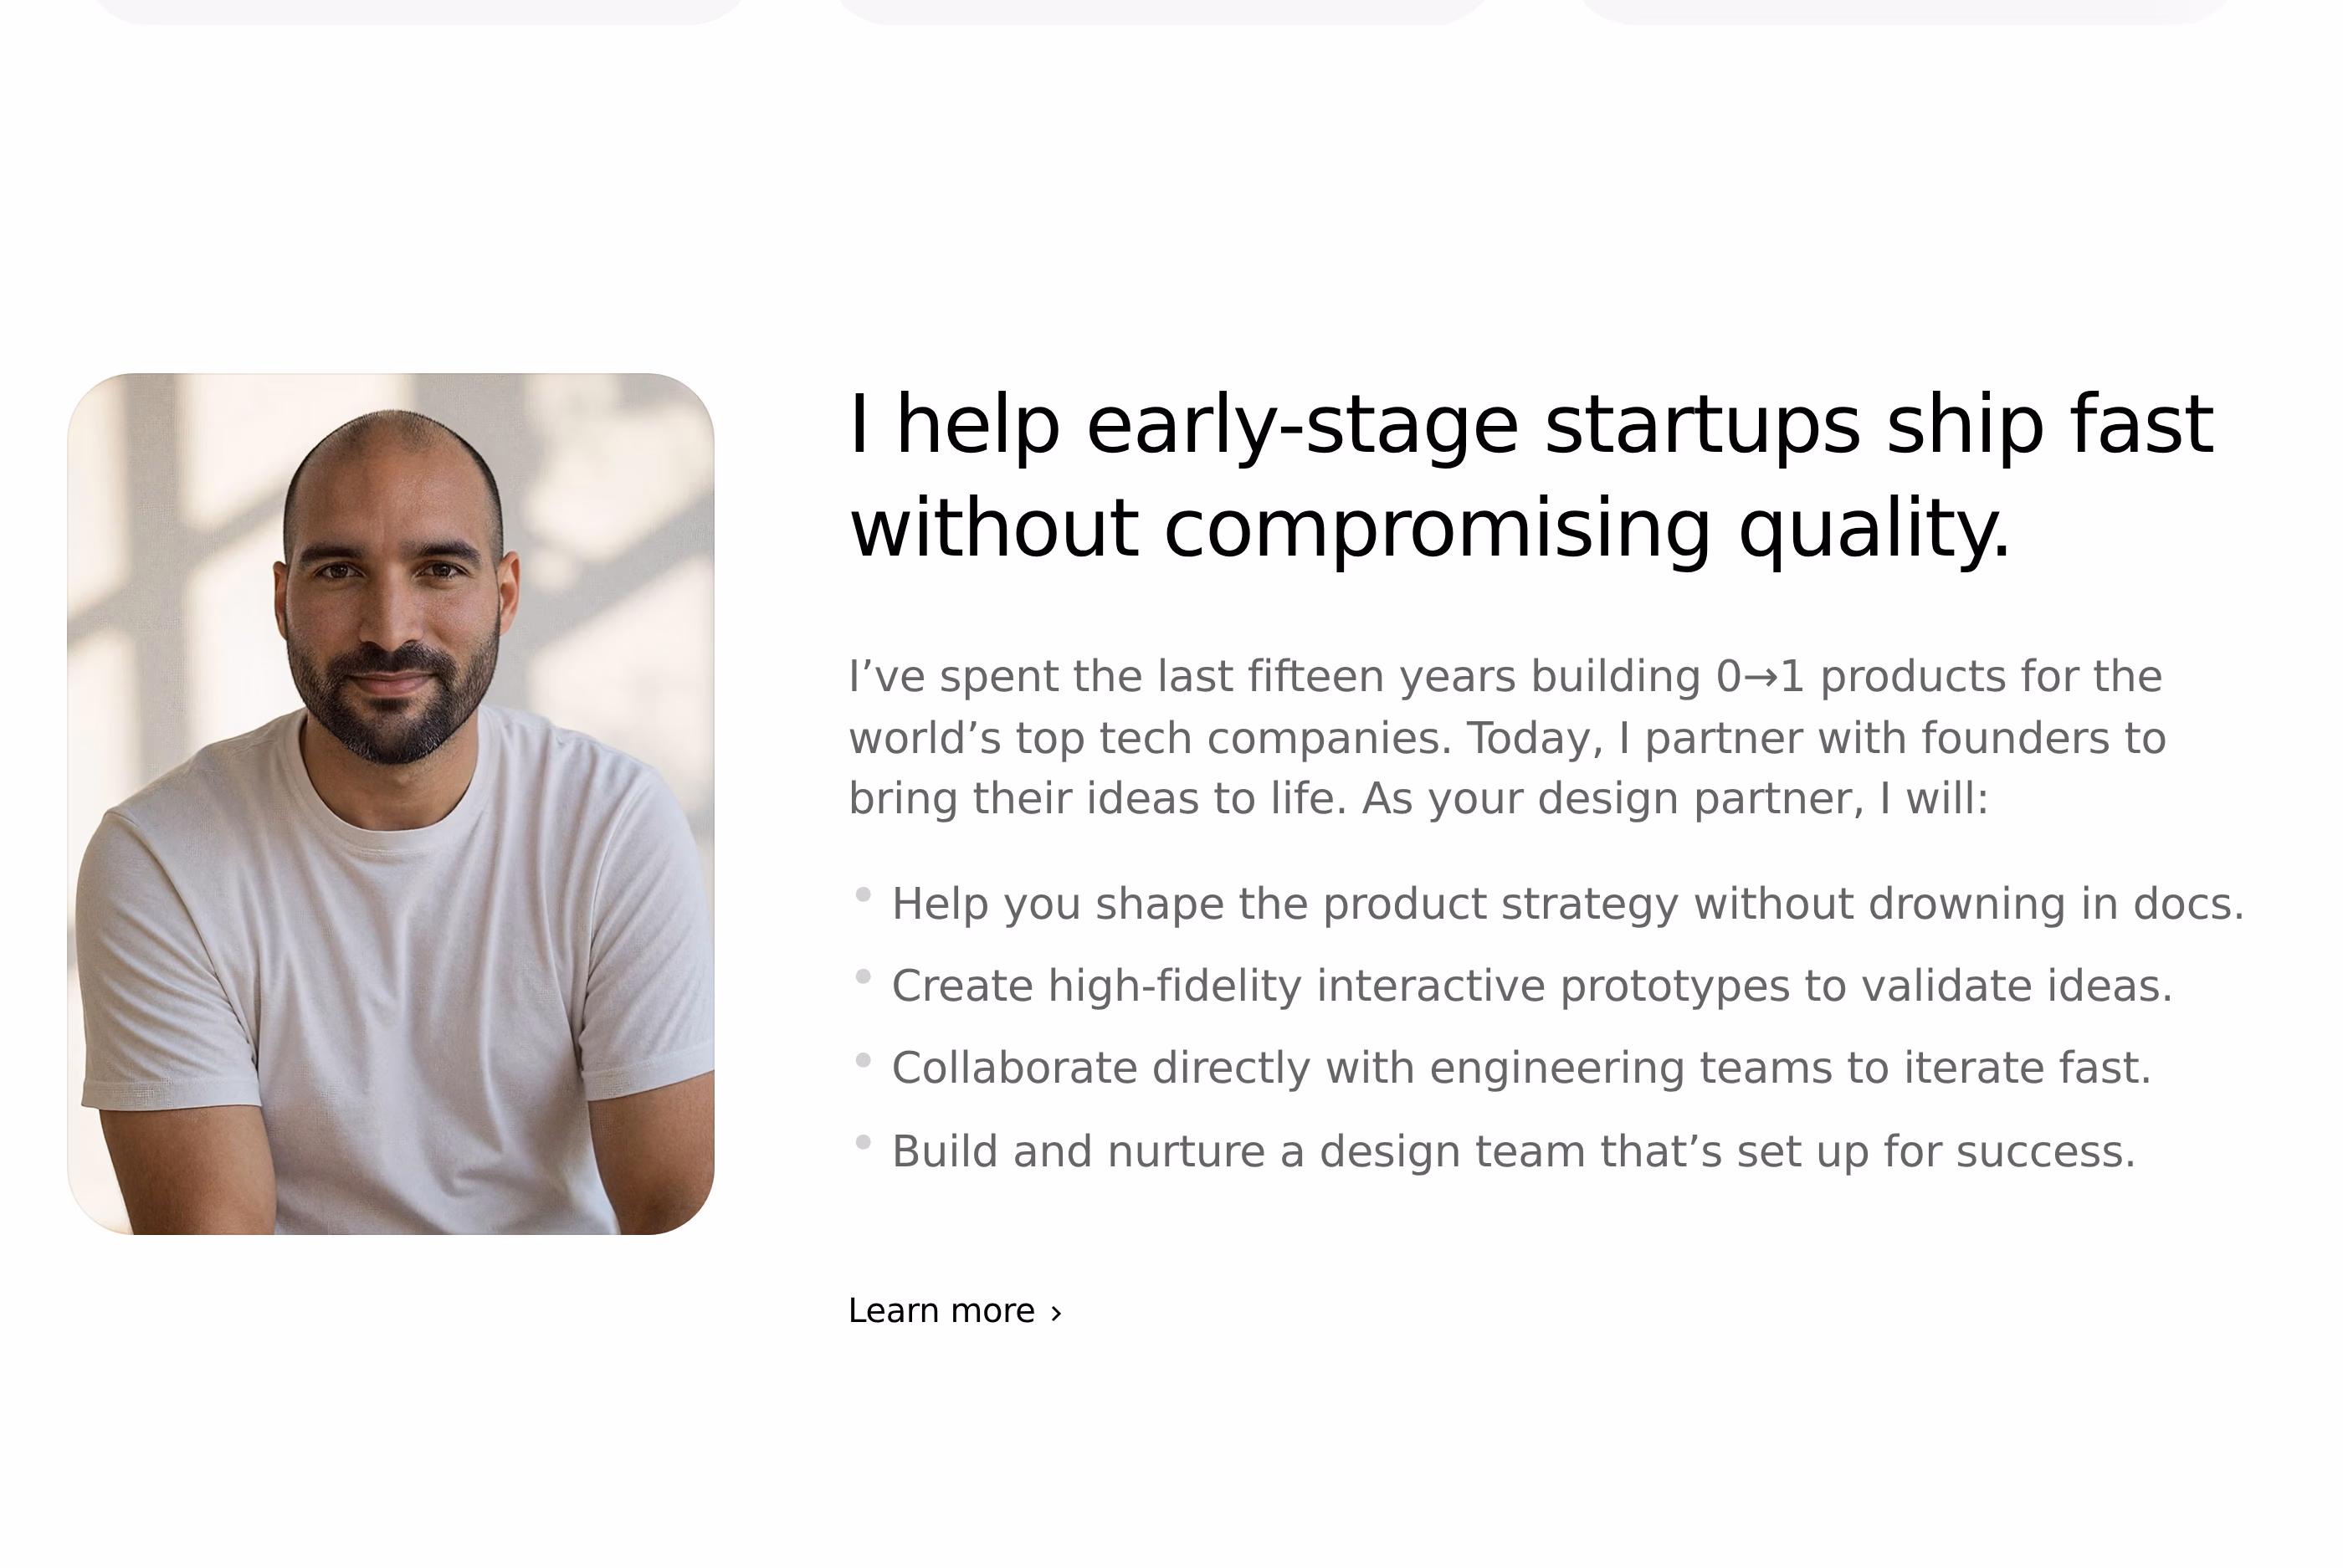Click the sentence 'As your design partner, I will:'
This screenshot has height=1568, width=2343.
point(1675,799)
